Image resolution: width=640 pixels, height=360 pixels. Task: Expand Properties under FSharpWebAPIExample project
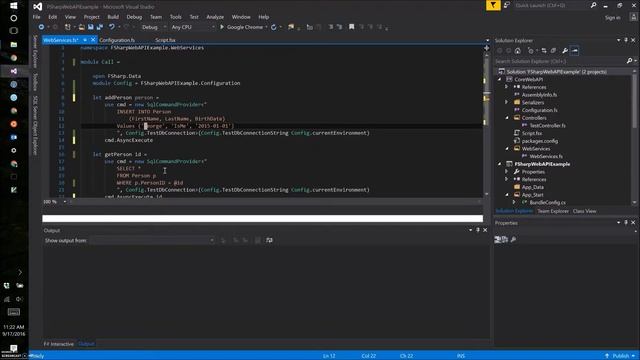pos(507,172)
